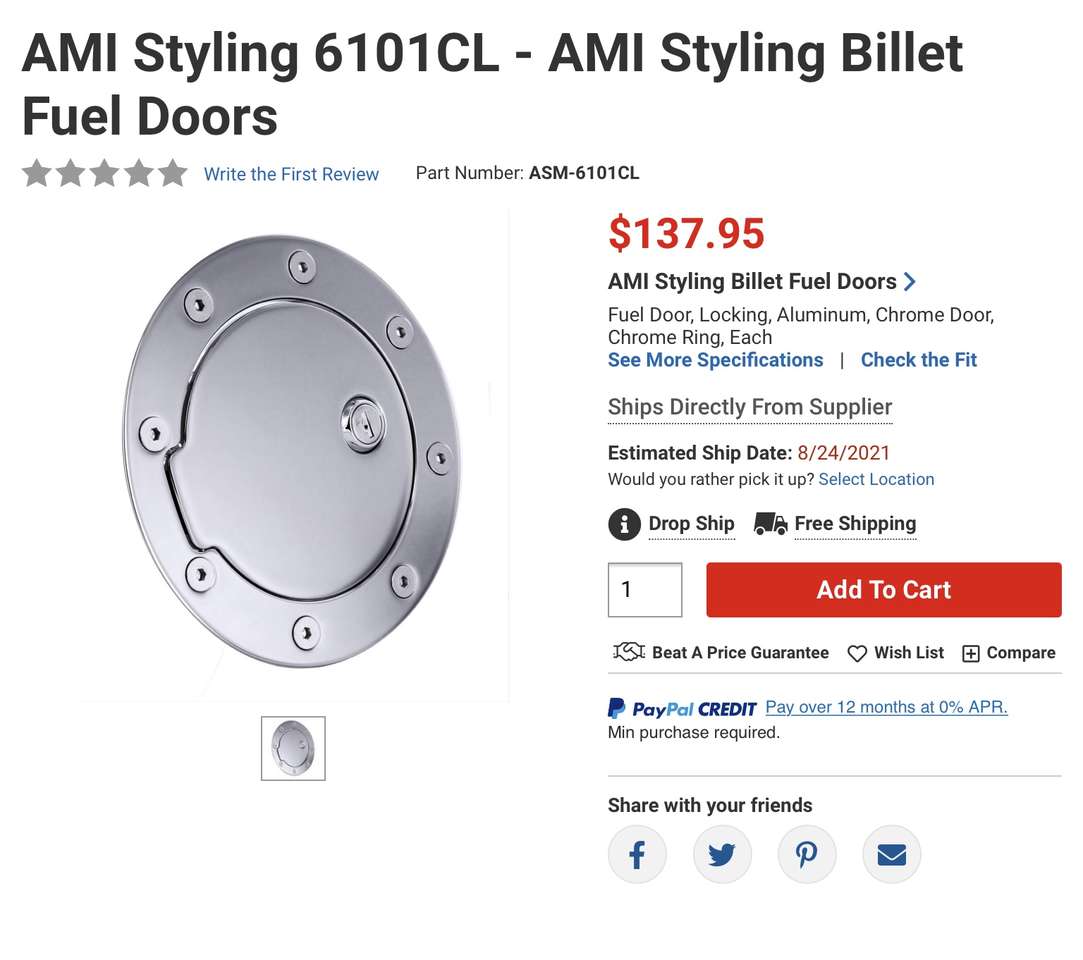1083x960 pixels.
Task: Share product on Pinterest
Action: click(x=807, y=855)
